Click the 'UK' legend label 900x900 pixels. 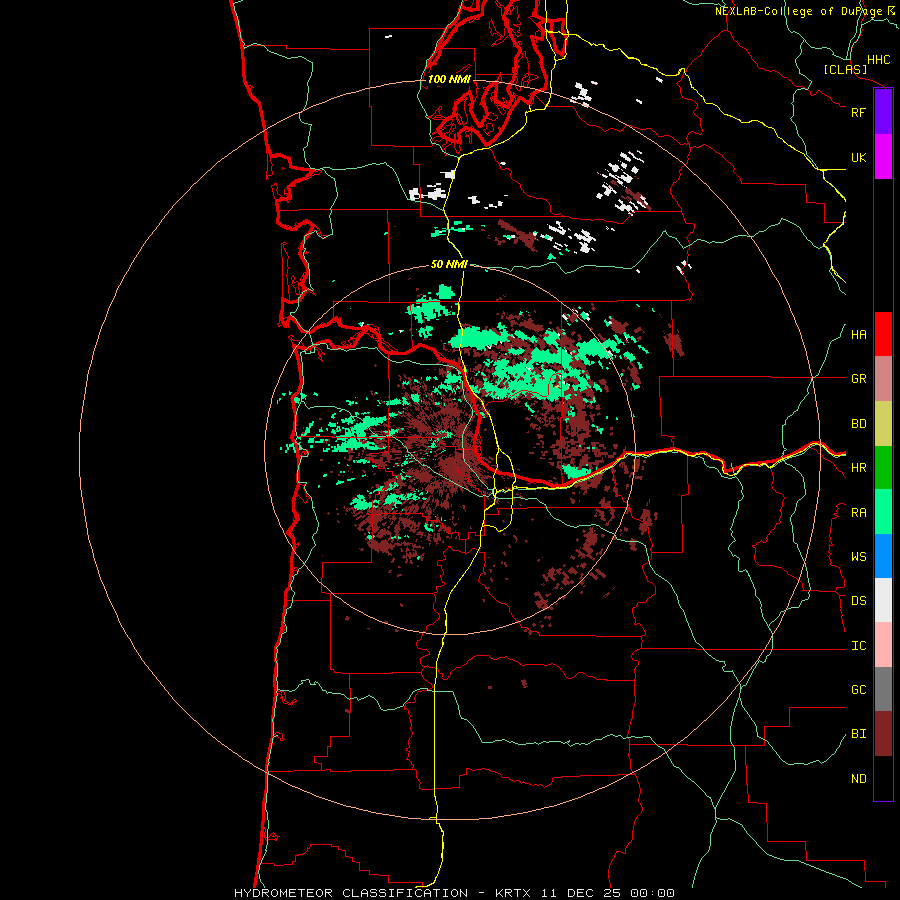(858, 158)
